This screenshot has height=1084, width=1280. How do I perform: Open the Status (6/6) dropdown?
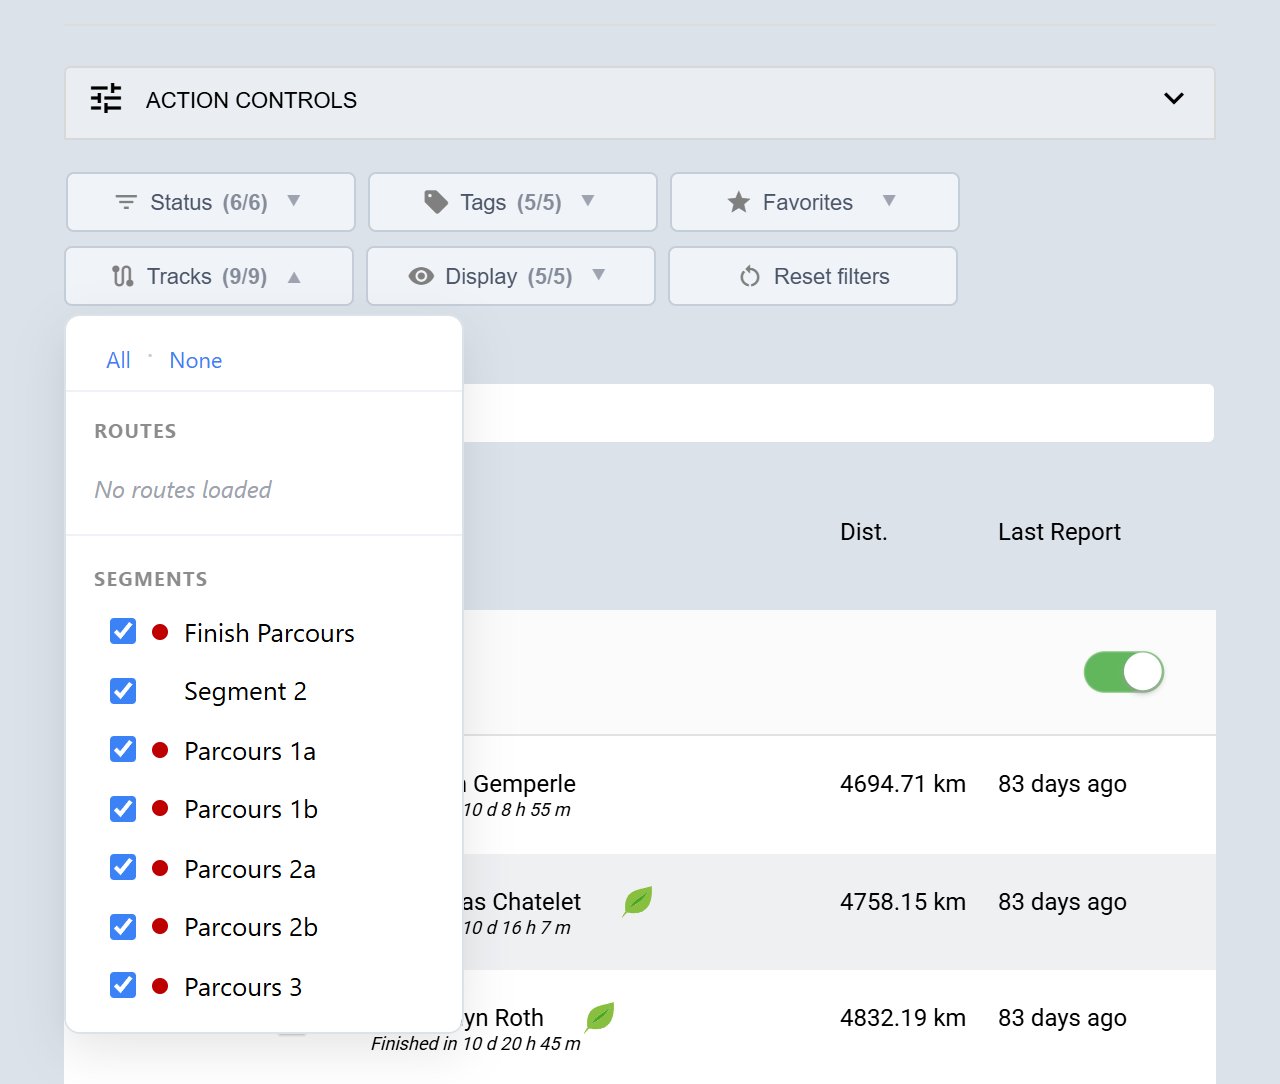[211, 202]
